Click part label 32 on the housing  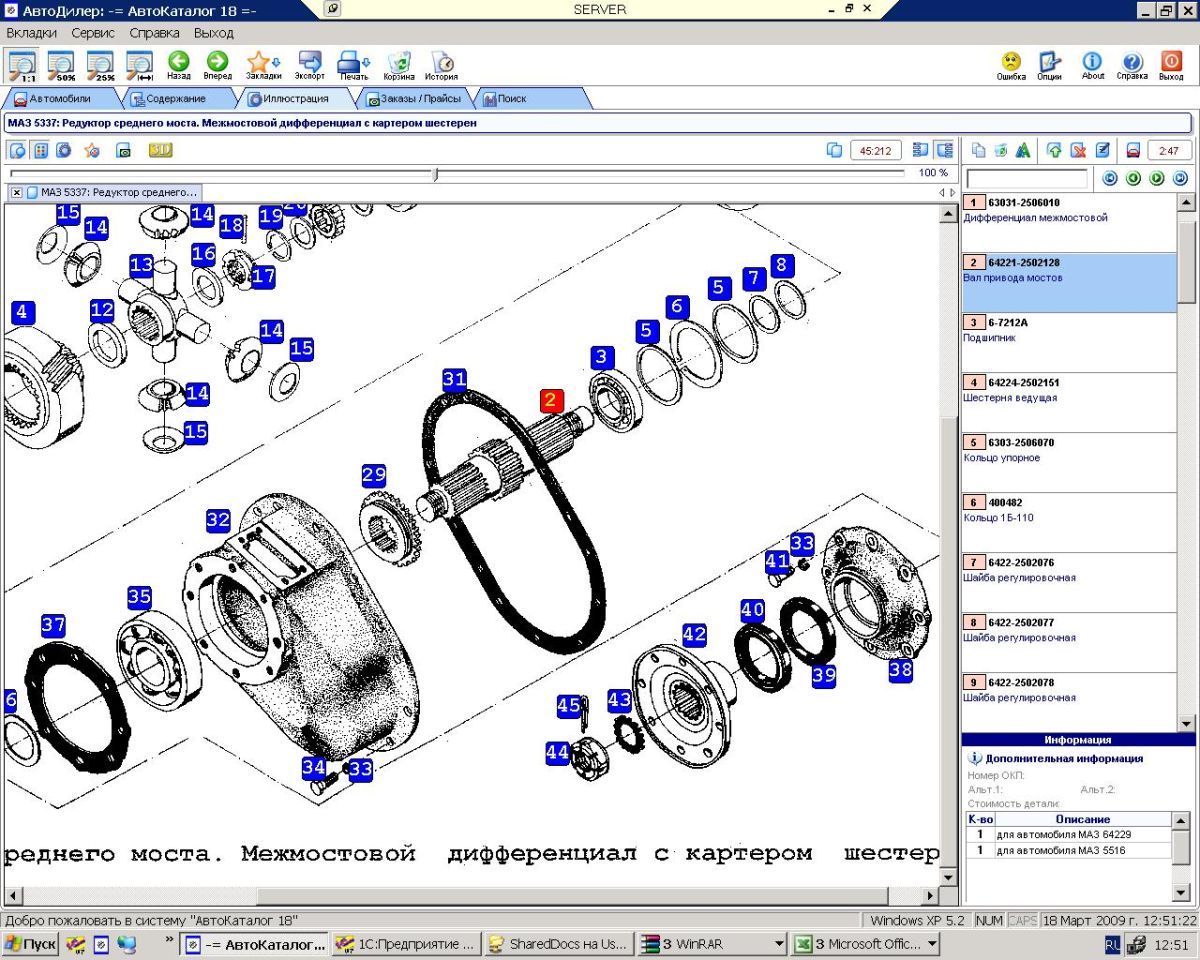pos(218,520)
